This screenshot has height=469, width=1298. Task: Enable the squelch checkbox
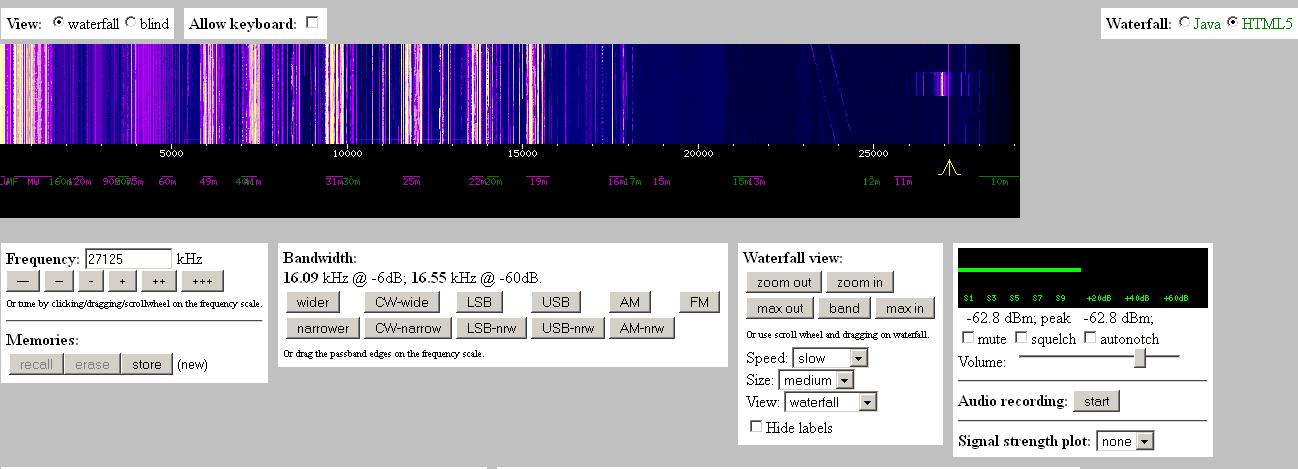1021,338
